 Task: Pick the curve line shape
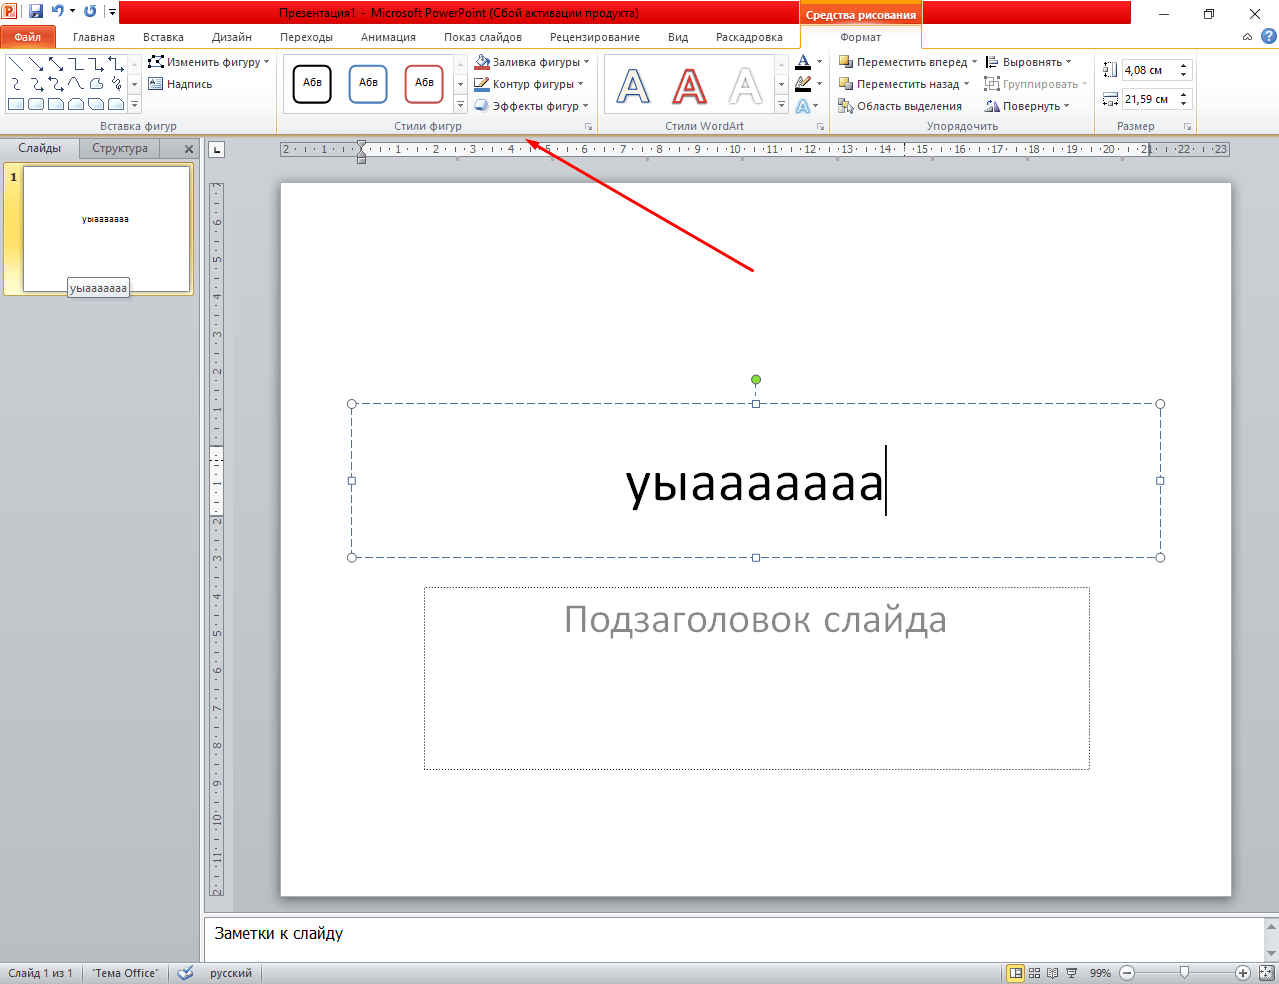(x=76, y=84)
